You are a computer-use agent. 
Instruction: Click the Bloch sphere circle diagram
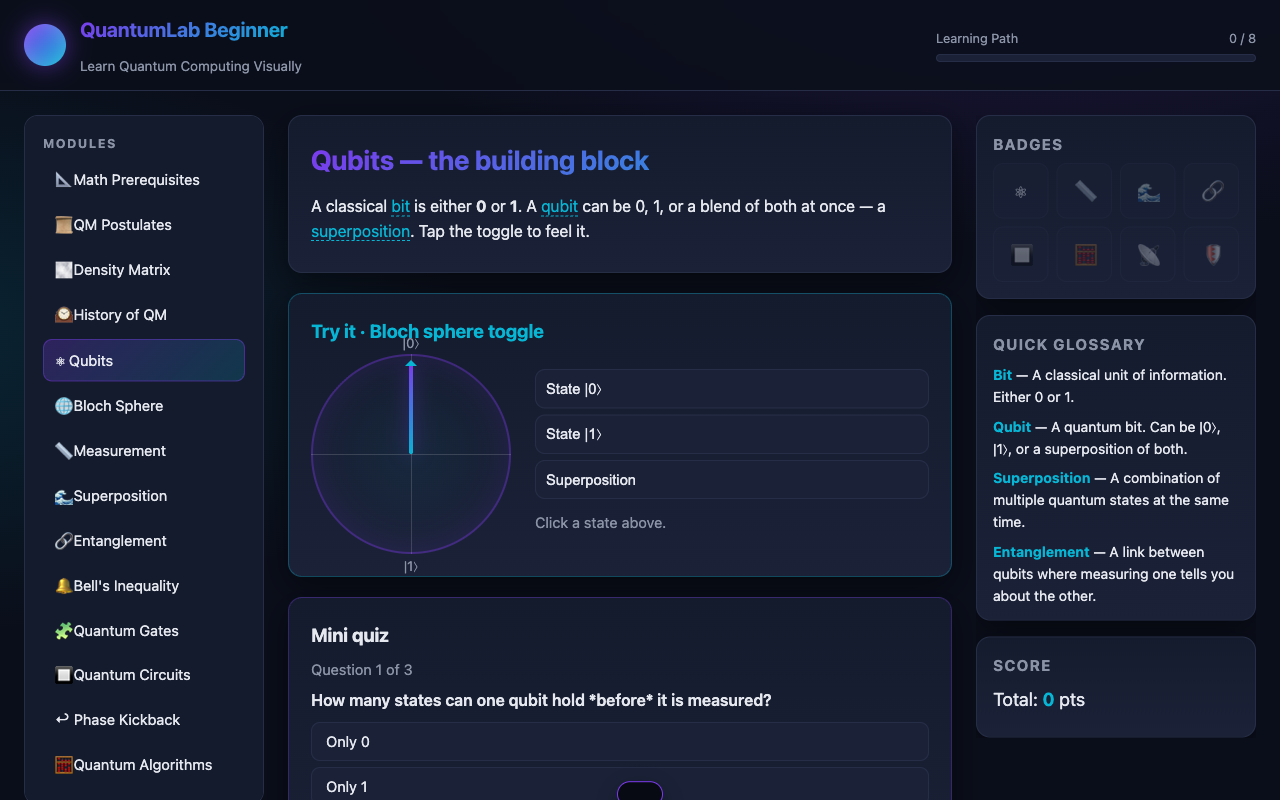point(411,454)
